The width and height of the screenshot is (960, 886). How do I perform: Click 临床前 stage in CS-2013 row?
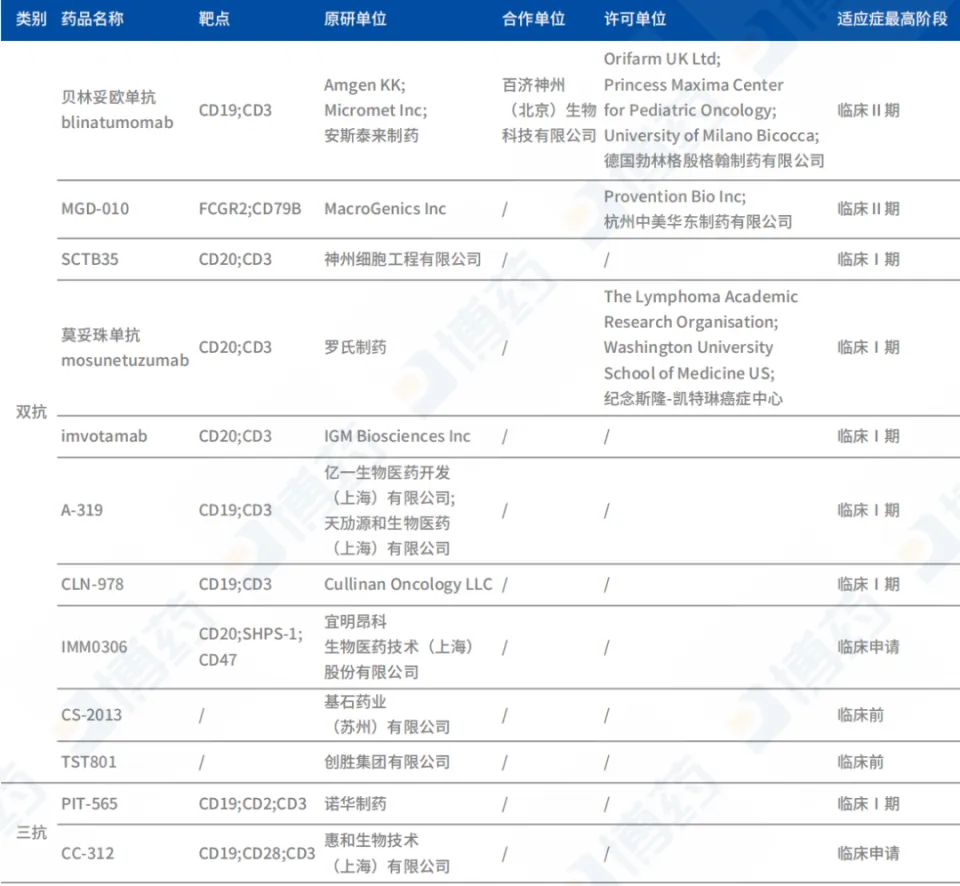point(860,715)
